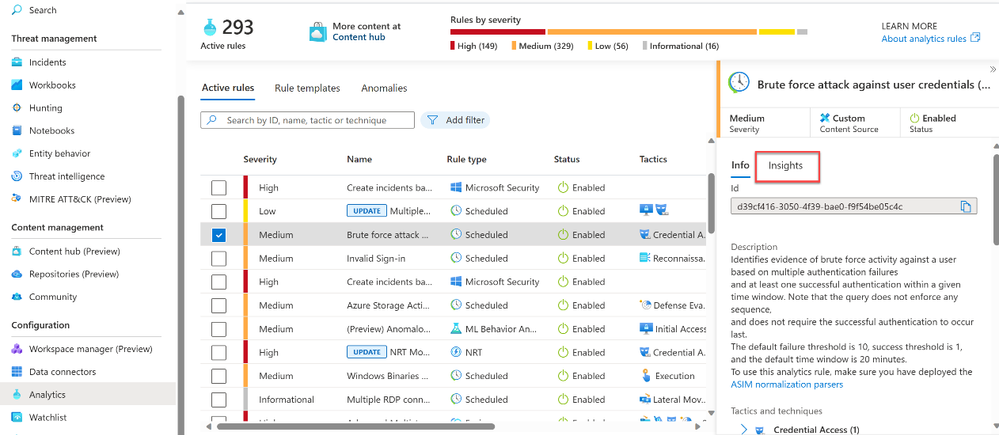Open Content hub (Preview) in sidebar

75,252
